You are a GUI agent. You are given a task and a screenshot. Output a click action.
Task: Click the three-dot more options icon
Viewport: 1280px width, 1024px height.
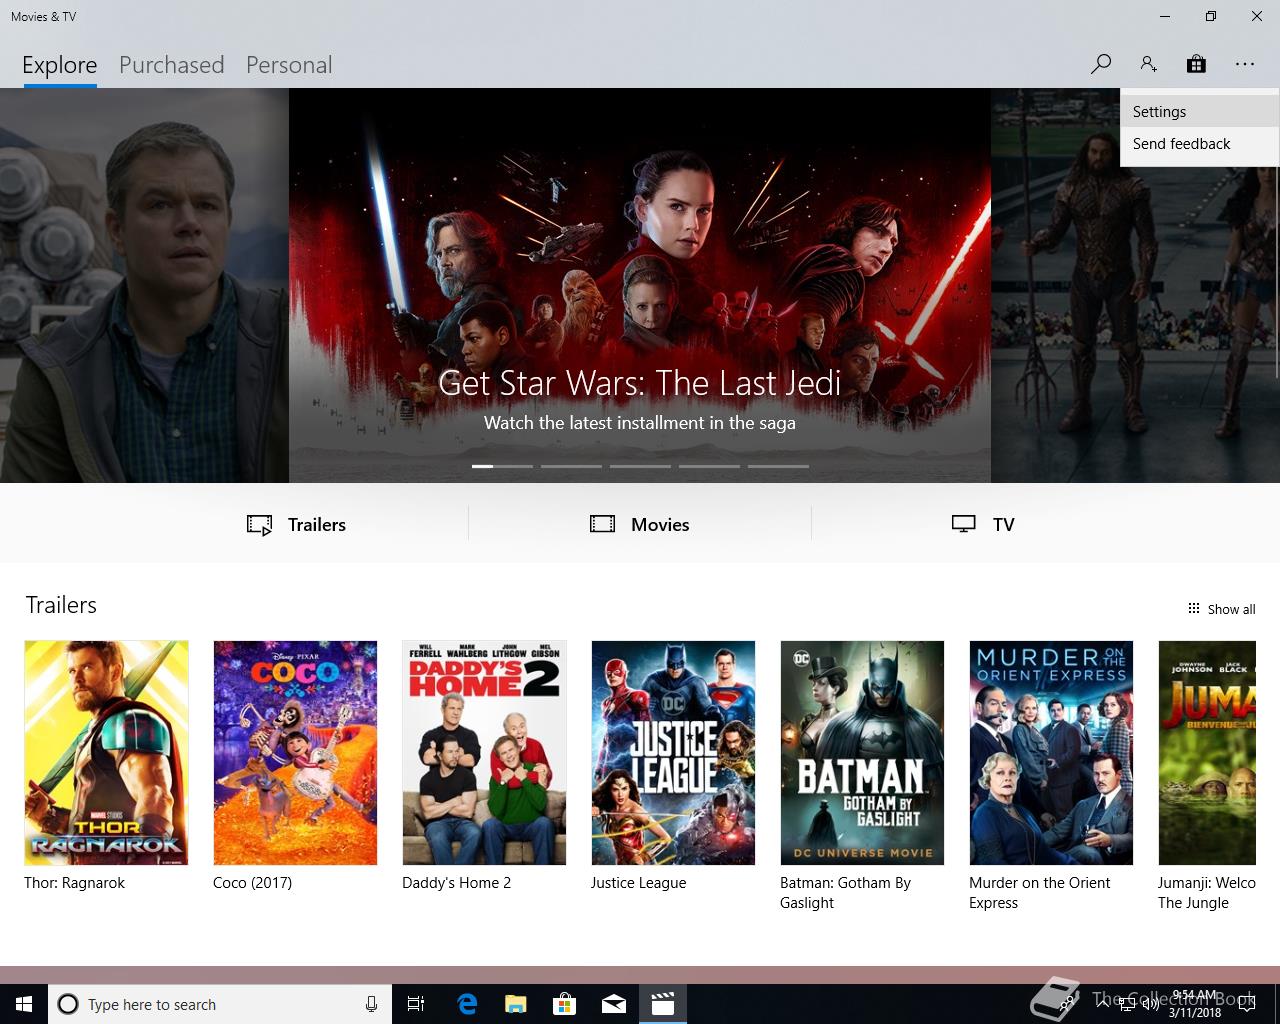pos(1244,65)
